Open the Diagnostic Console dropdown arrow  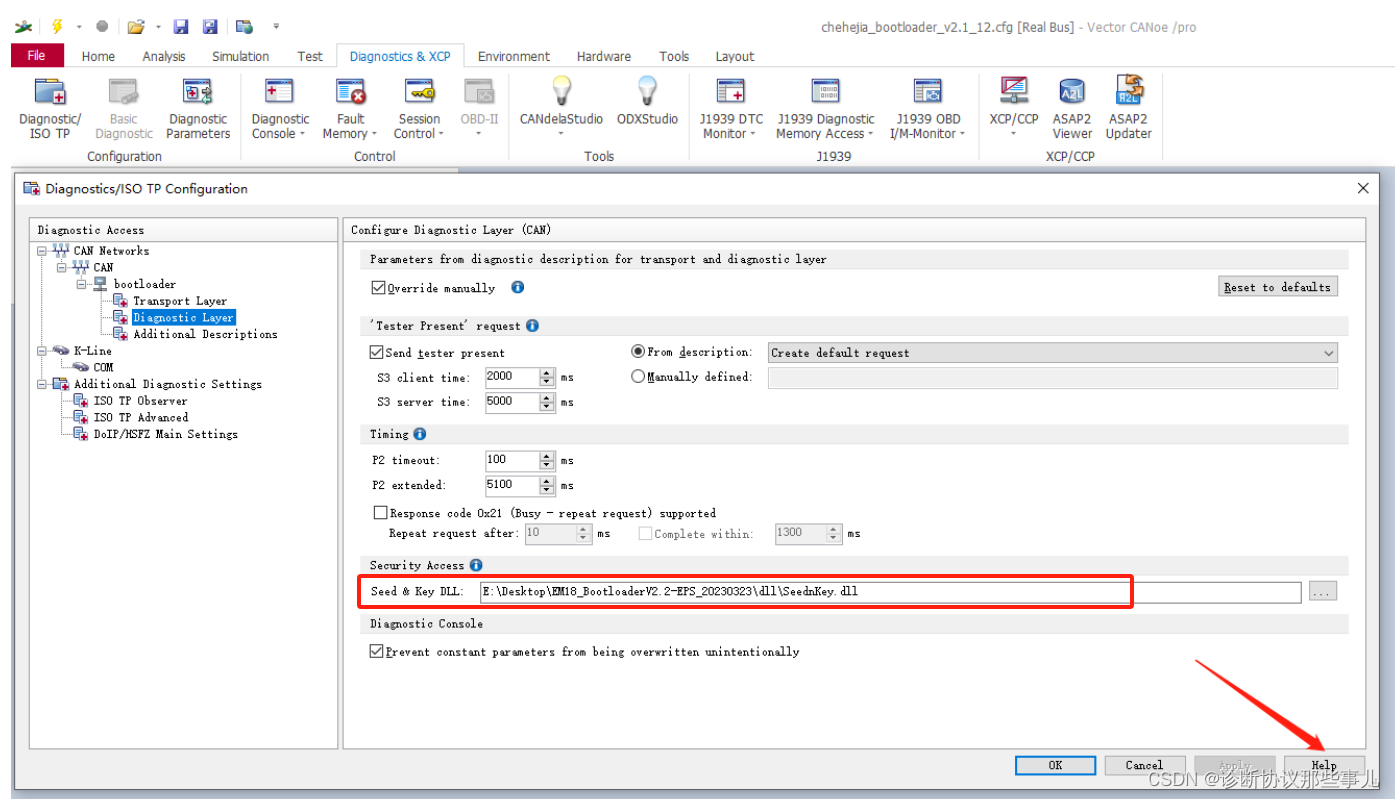pyautogui.click(x=302, y=134)
